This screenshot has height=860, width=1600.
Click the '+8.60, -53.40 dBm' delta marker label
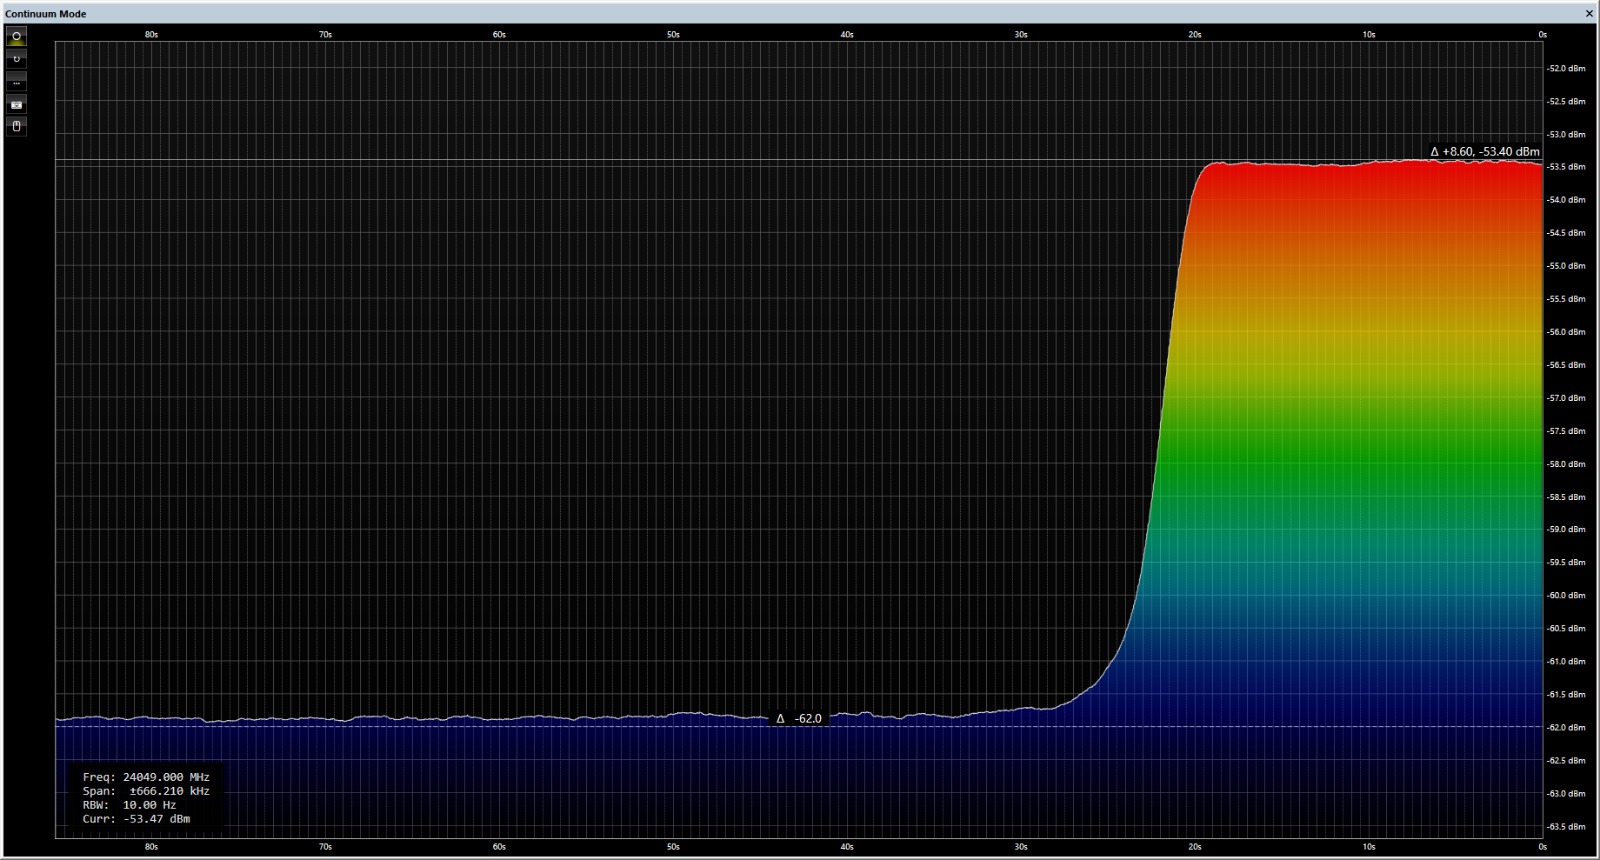click(x=1485, y=152)
